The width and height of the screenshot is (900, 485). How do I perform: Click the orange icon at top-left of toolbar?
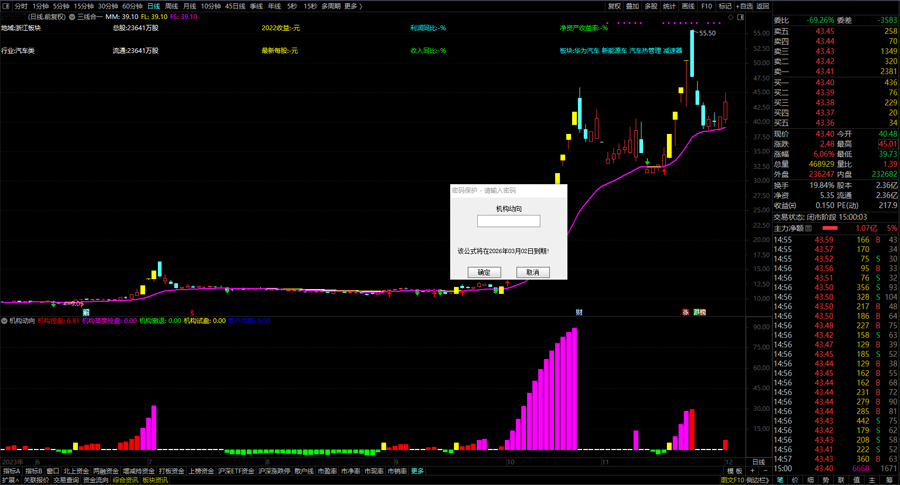[x=5, y=5]
